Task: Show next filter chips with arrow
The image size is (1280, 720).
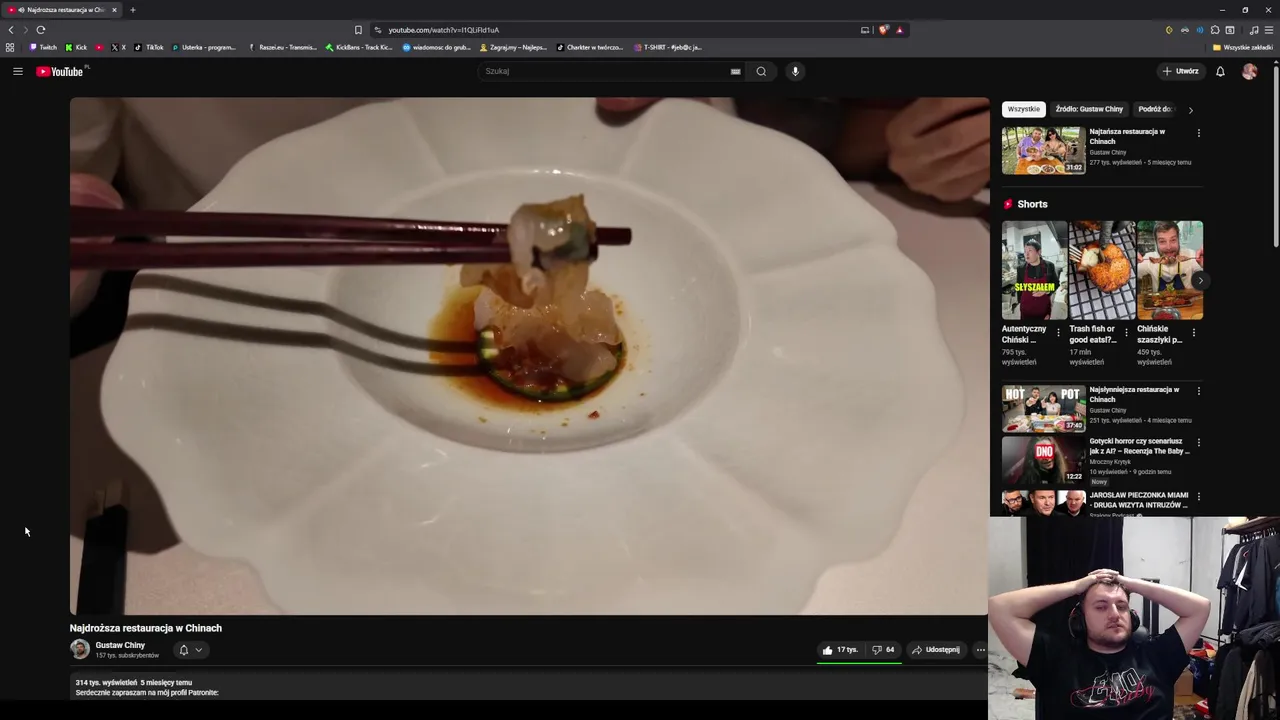Action: pos(1190,110)
